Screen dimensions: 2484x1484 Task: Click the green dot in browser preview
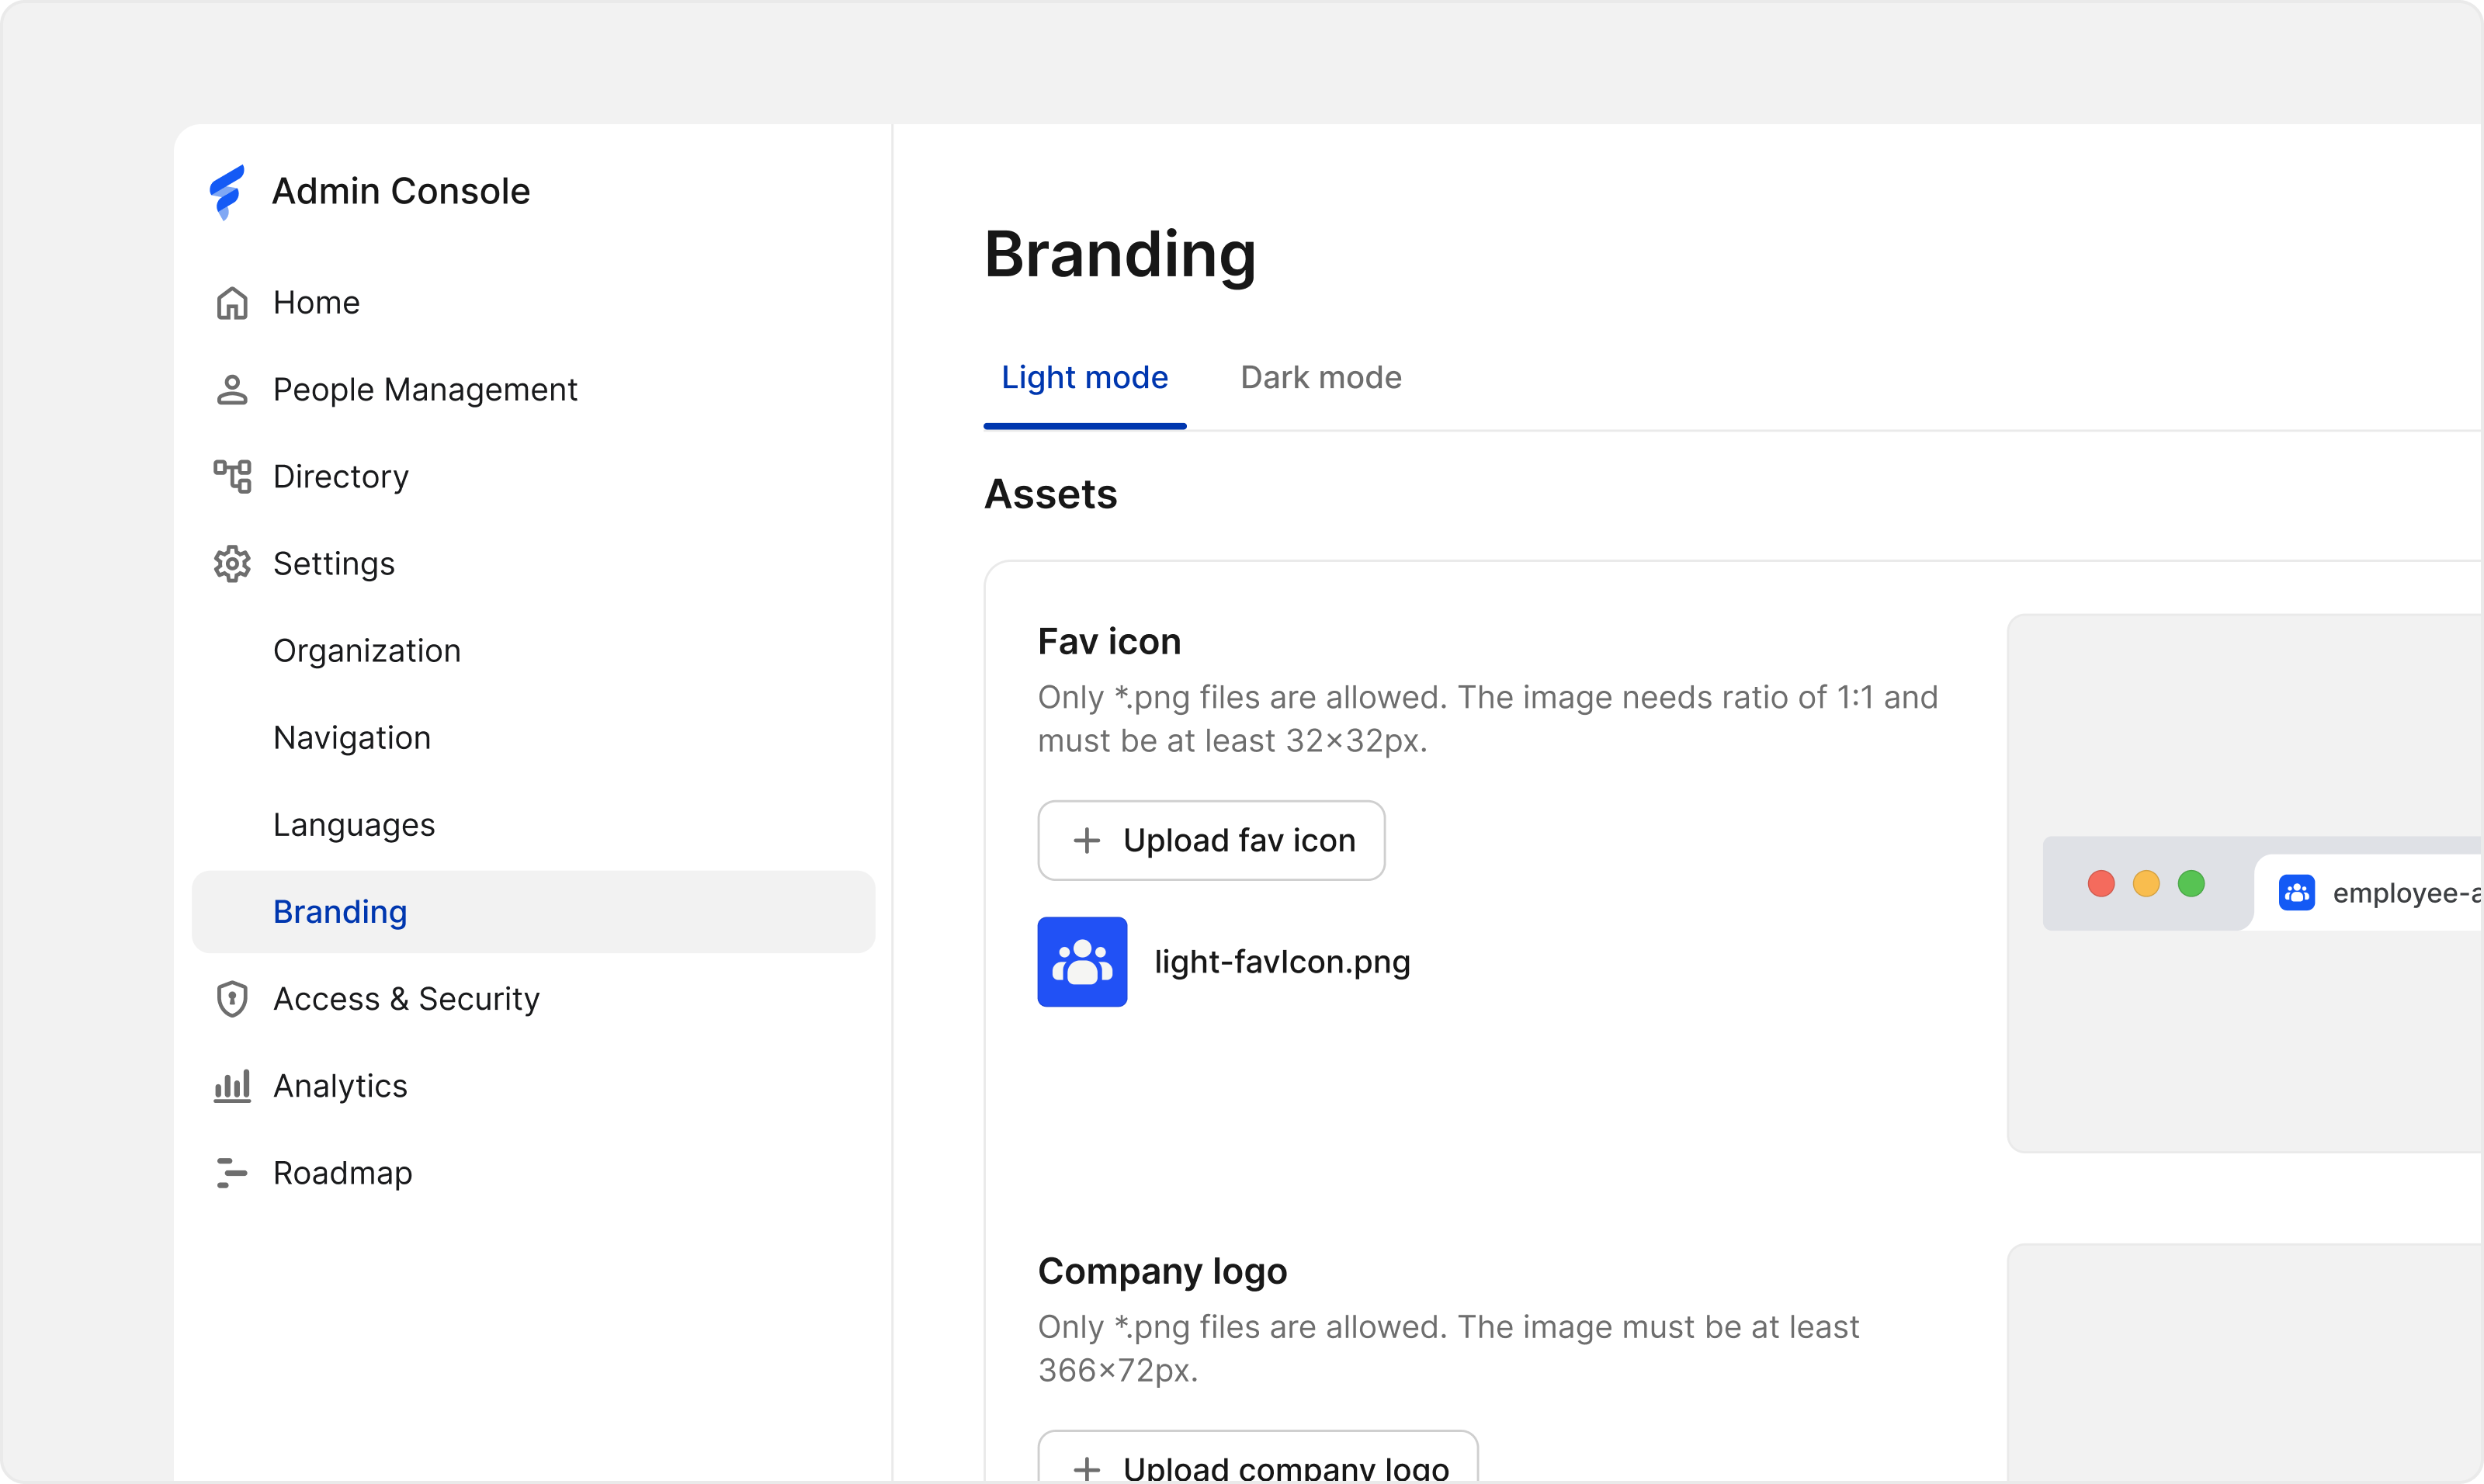point(2191,884)
